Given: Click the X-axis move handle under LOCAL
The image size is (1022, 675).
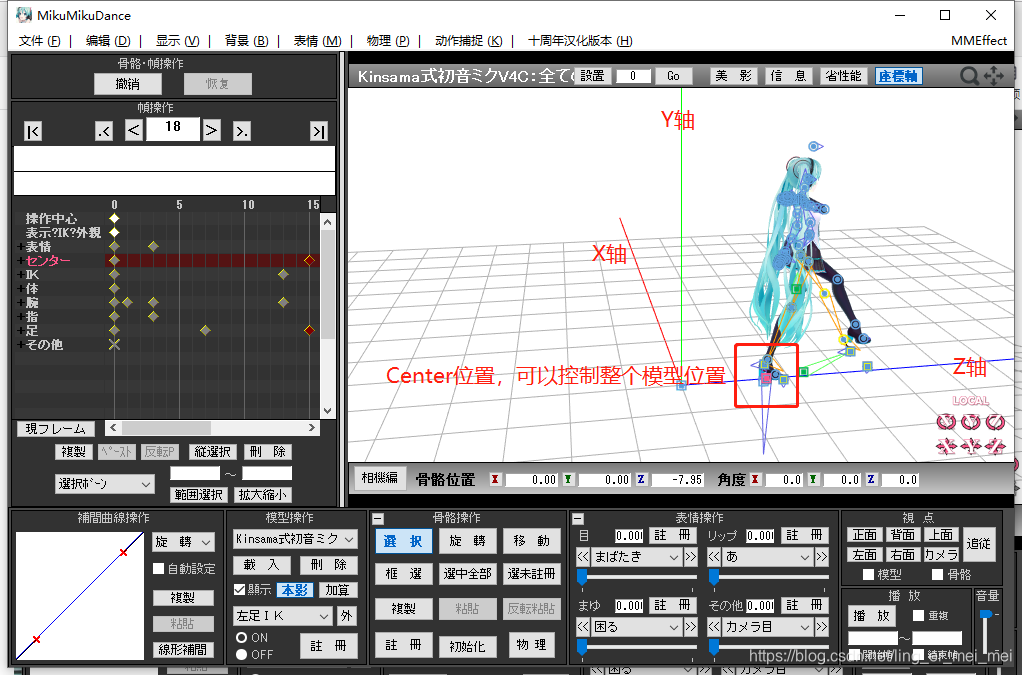Looking at the screenshot, I should coord(946,446).
